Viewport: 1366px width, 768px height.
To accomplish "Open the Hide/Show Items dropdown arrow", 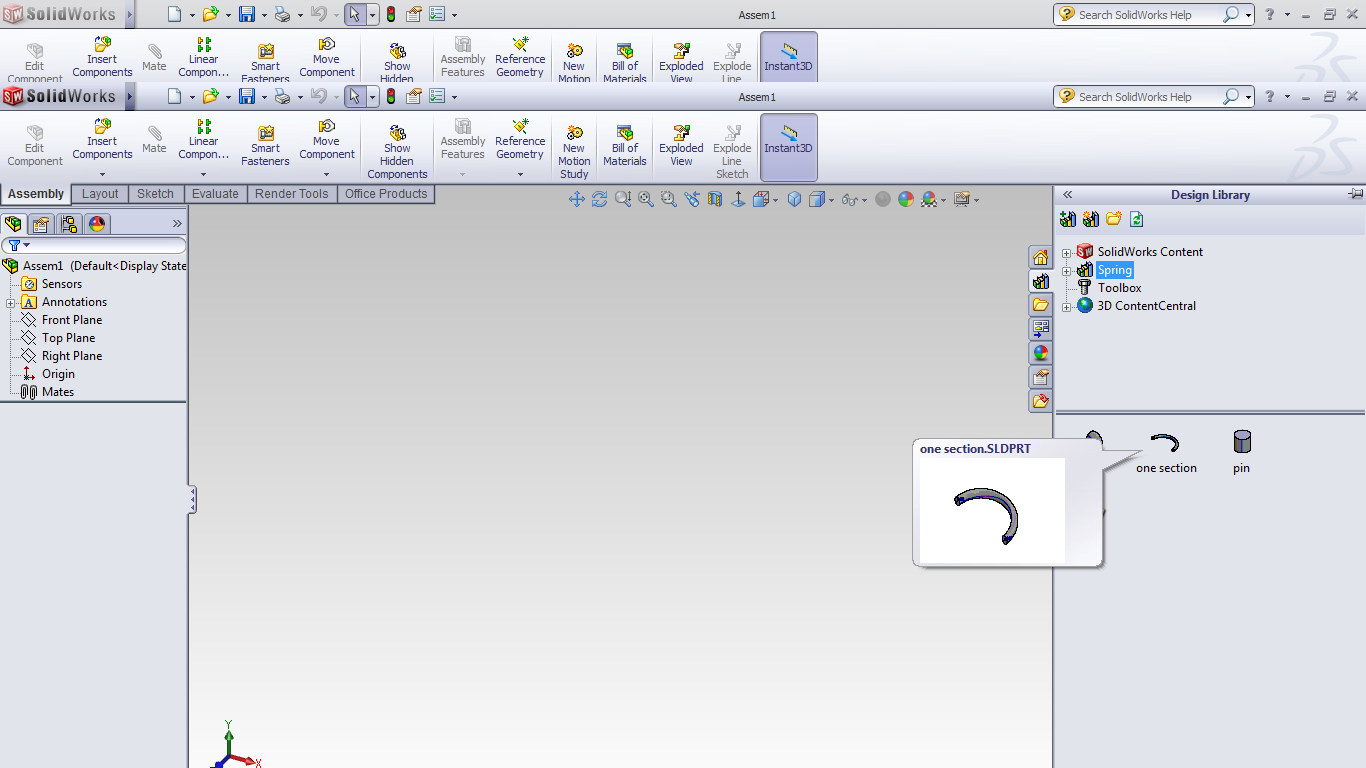I will (x=864, y=200).
